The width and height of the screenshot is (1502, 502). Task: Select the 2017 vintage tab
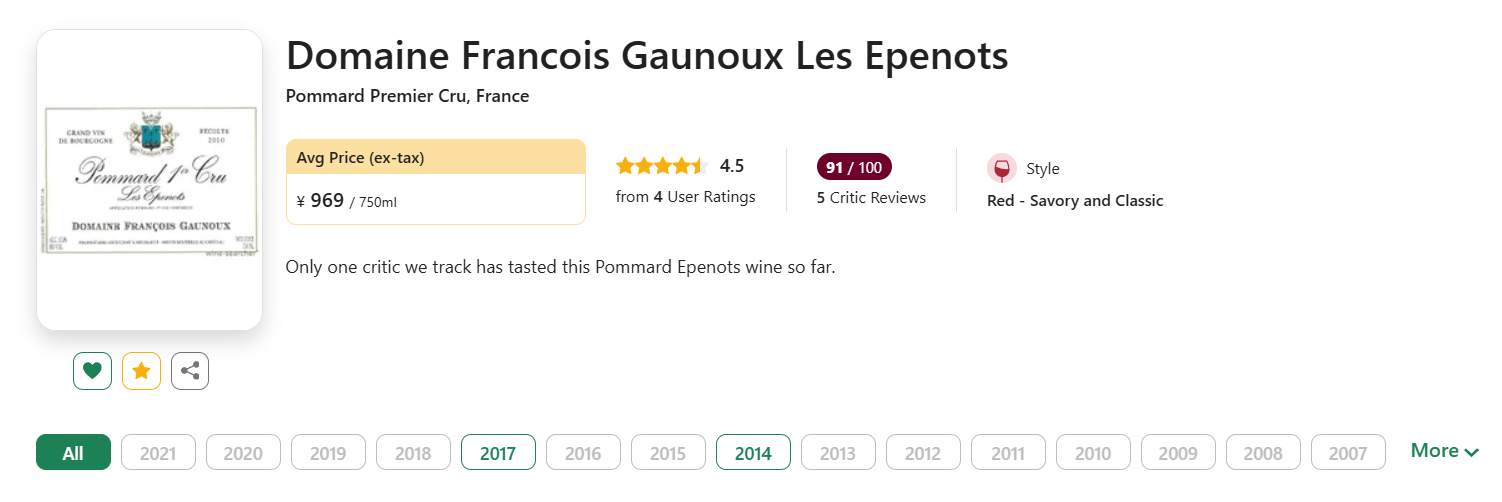click(x=498, y=453)
